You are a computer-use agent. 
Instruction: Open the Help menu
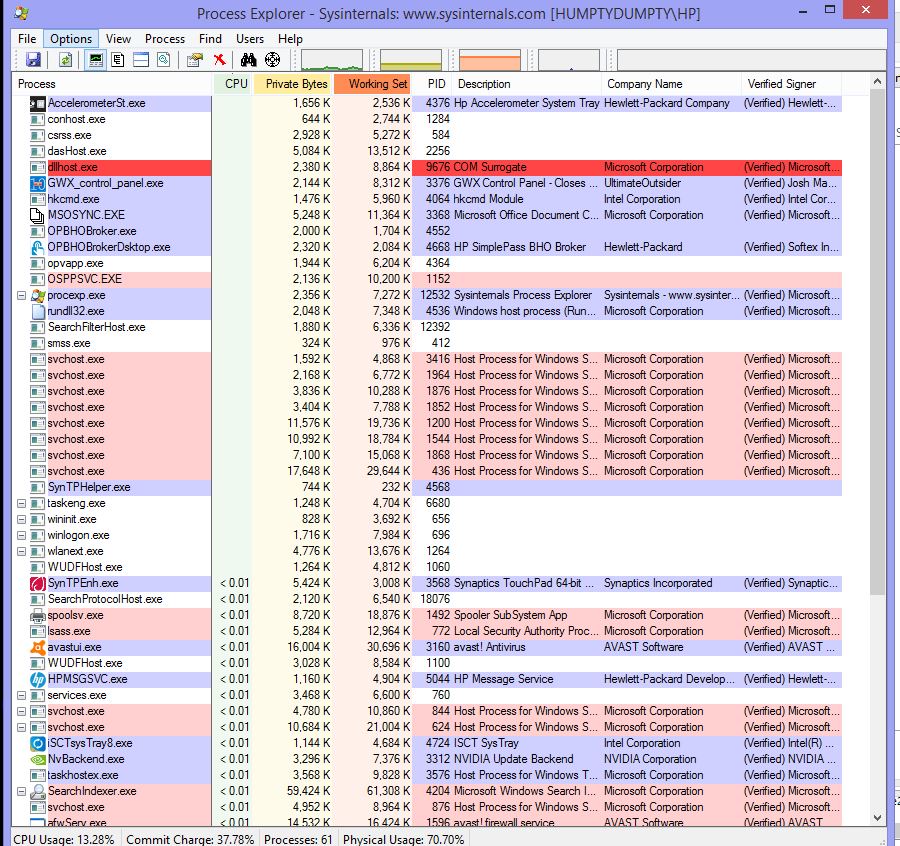290,38
